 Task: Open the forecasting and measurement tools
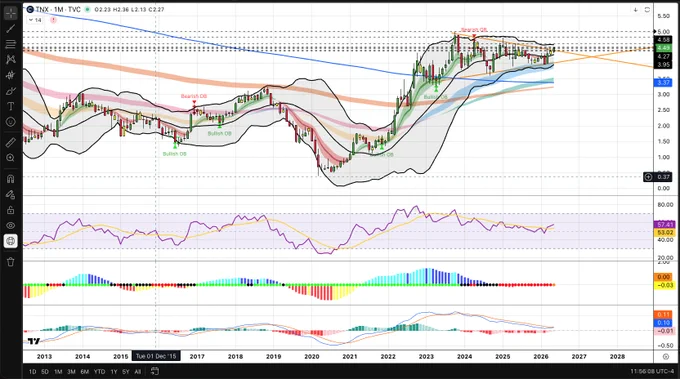(10, 75)
